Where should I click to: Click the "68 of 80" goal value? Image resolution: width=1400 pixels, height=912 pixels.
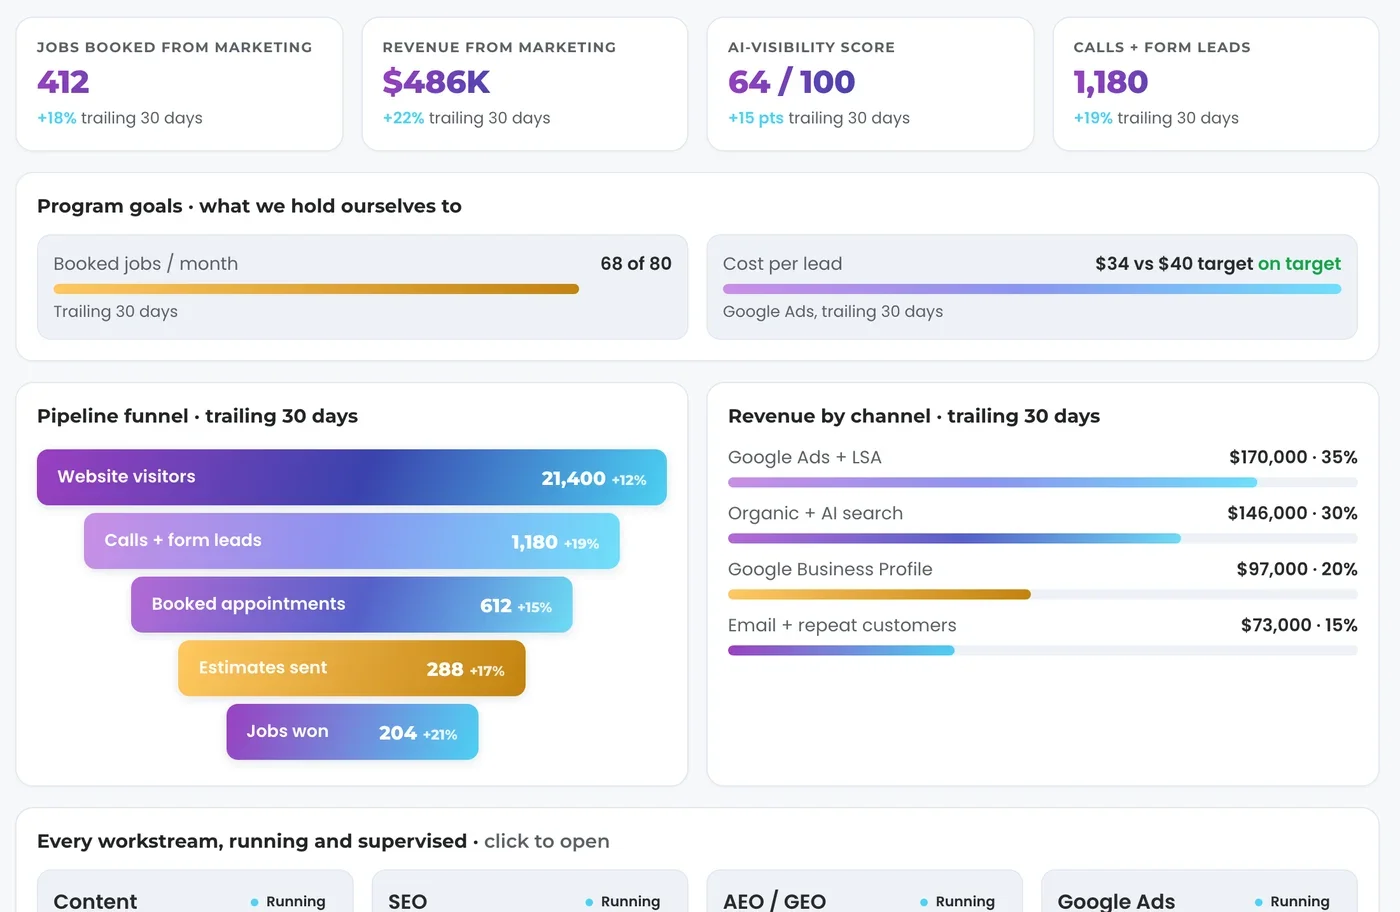(x=636, y=264)
